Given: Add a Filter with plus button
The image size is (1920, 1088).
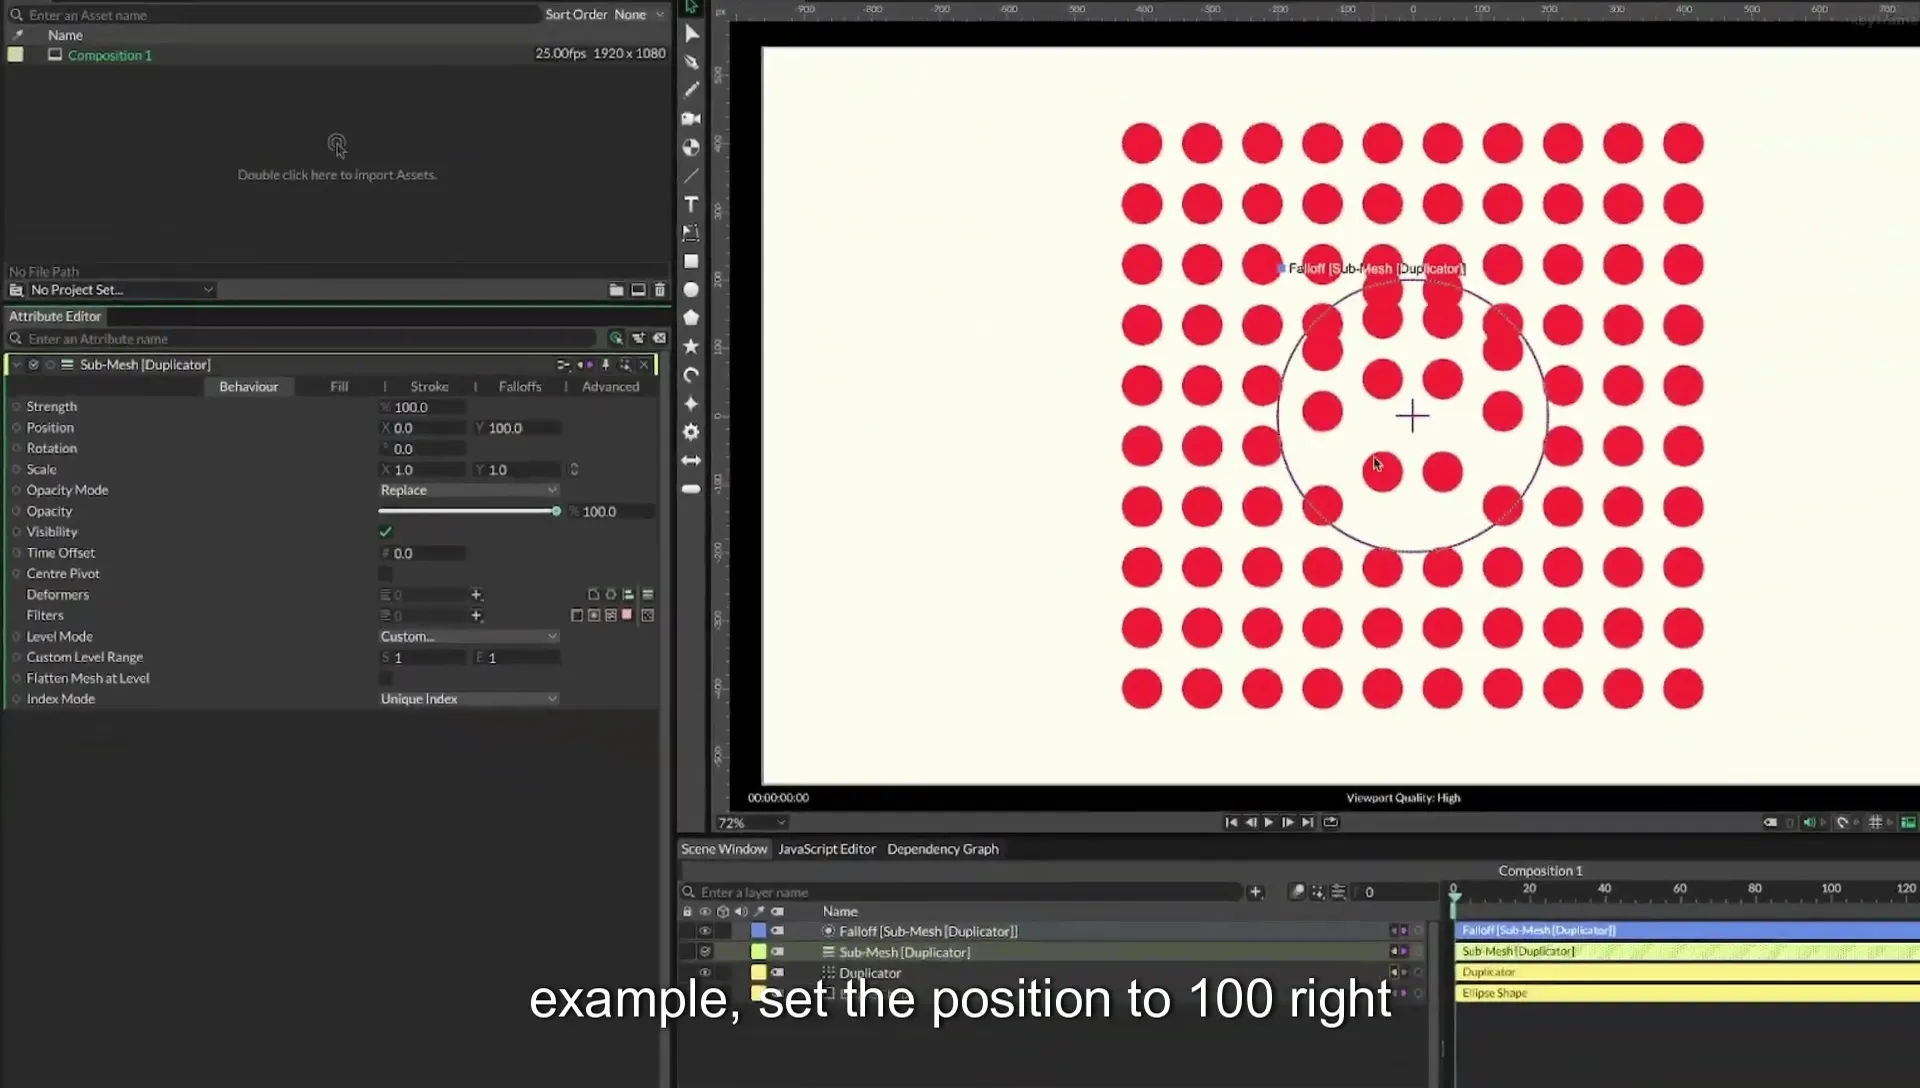Looking at the screenshot, I should point(477,616).
